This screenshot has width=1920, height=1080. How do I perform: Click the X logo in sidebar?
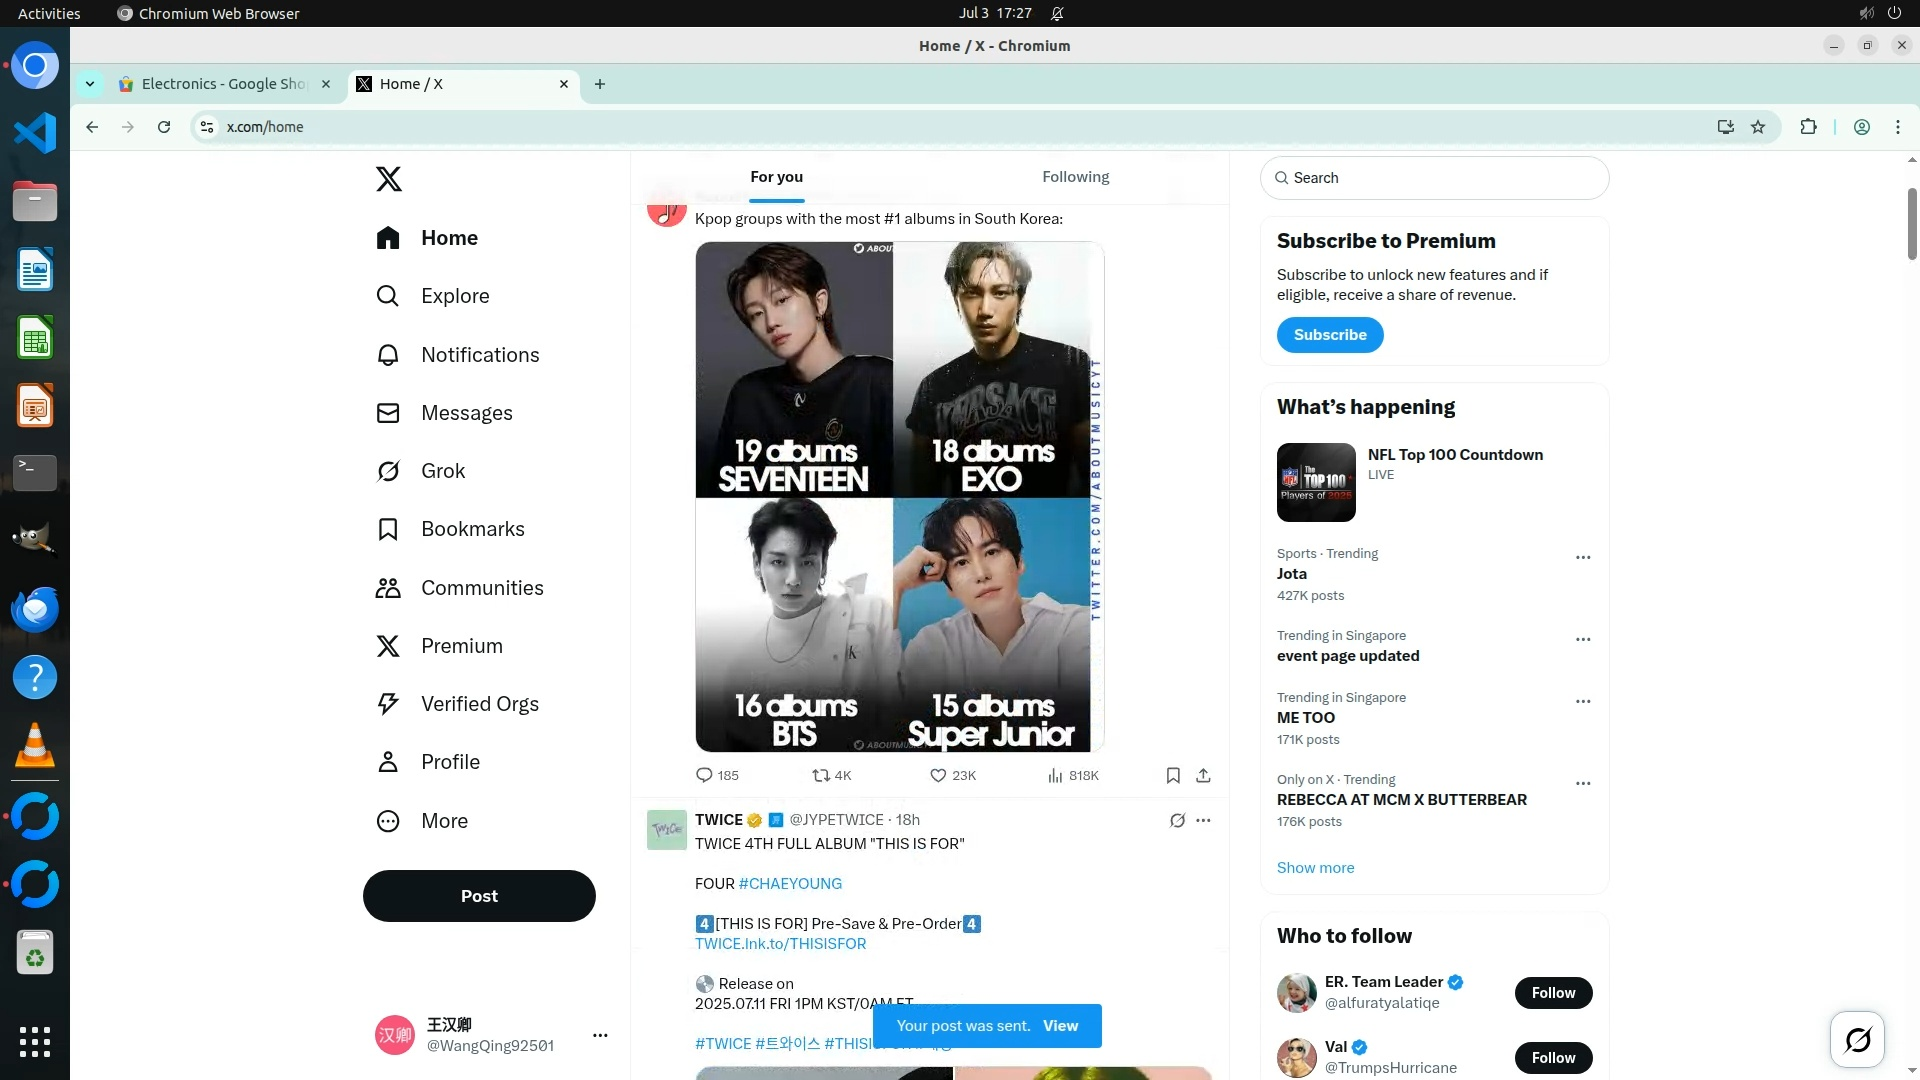(x=388, y=179)
